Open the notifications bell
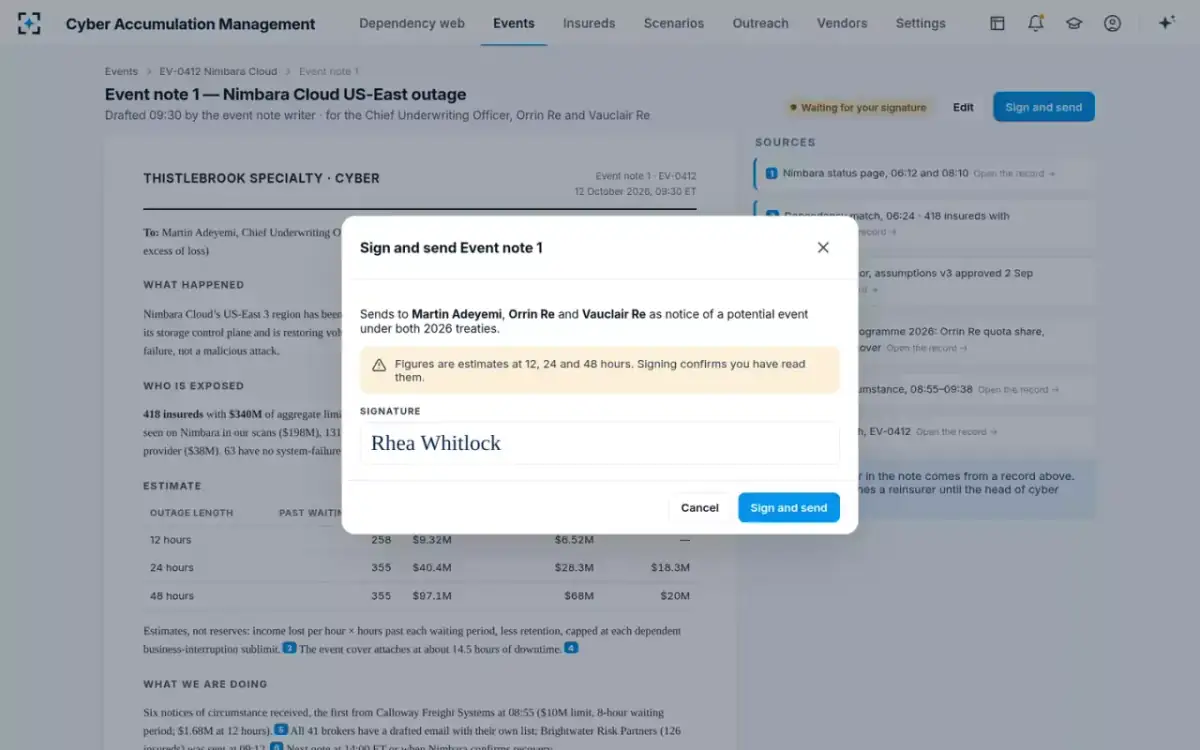 coord(1036,23)
